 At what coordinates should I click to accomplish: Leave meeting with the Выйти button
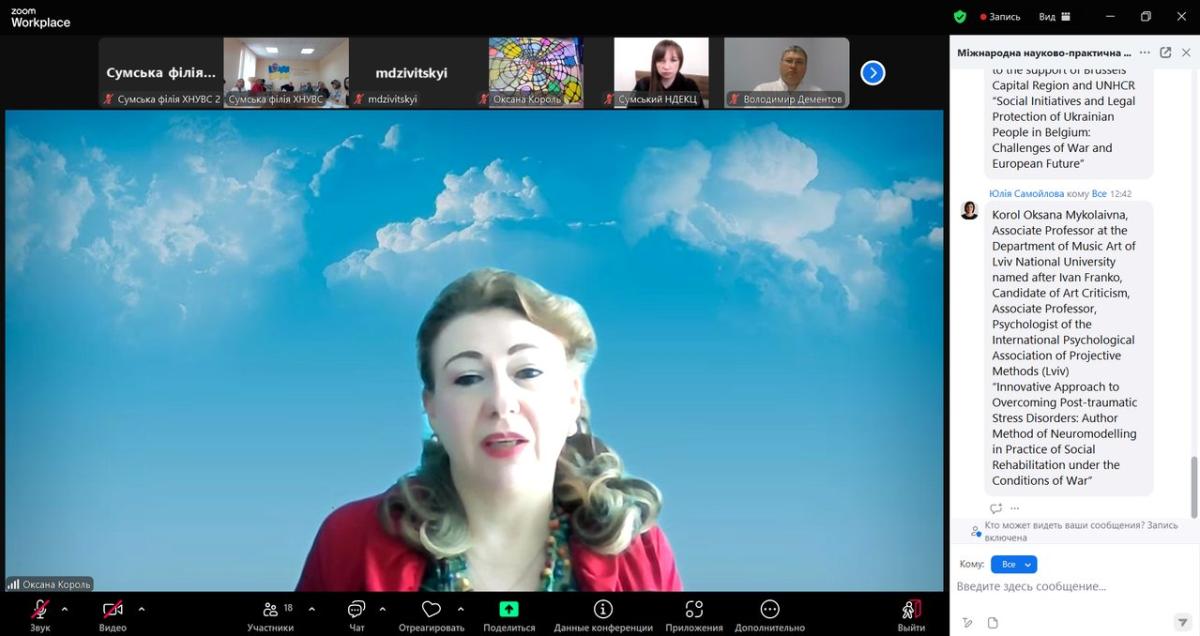coord(911,614)
